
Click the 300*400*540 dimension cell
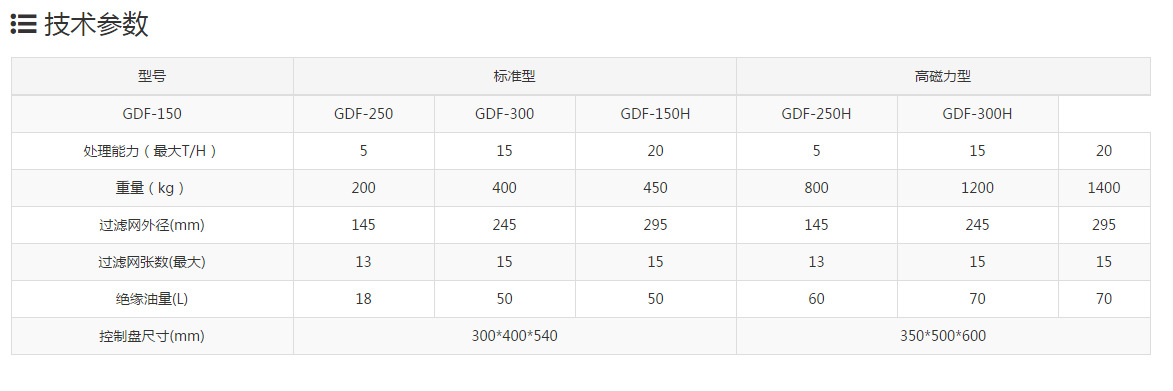(515, 336)
